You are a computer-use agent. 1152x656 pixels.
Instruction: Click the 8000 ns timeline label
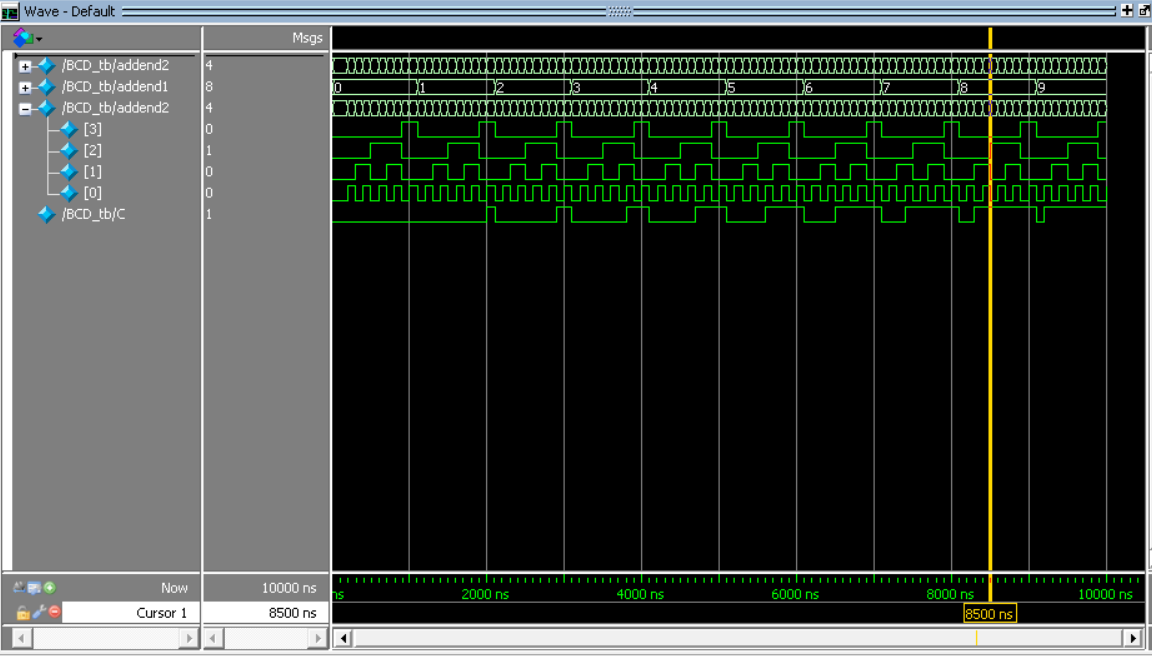tap(951, 594)
